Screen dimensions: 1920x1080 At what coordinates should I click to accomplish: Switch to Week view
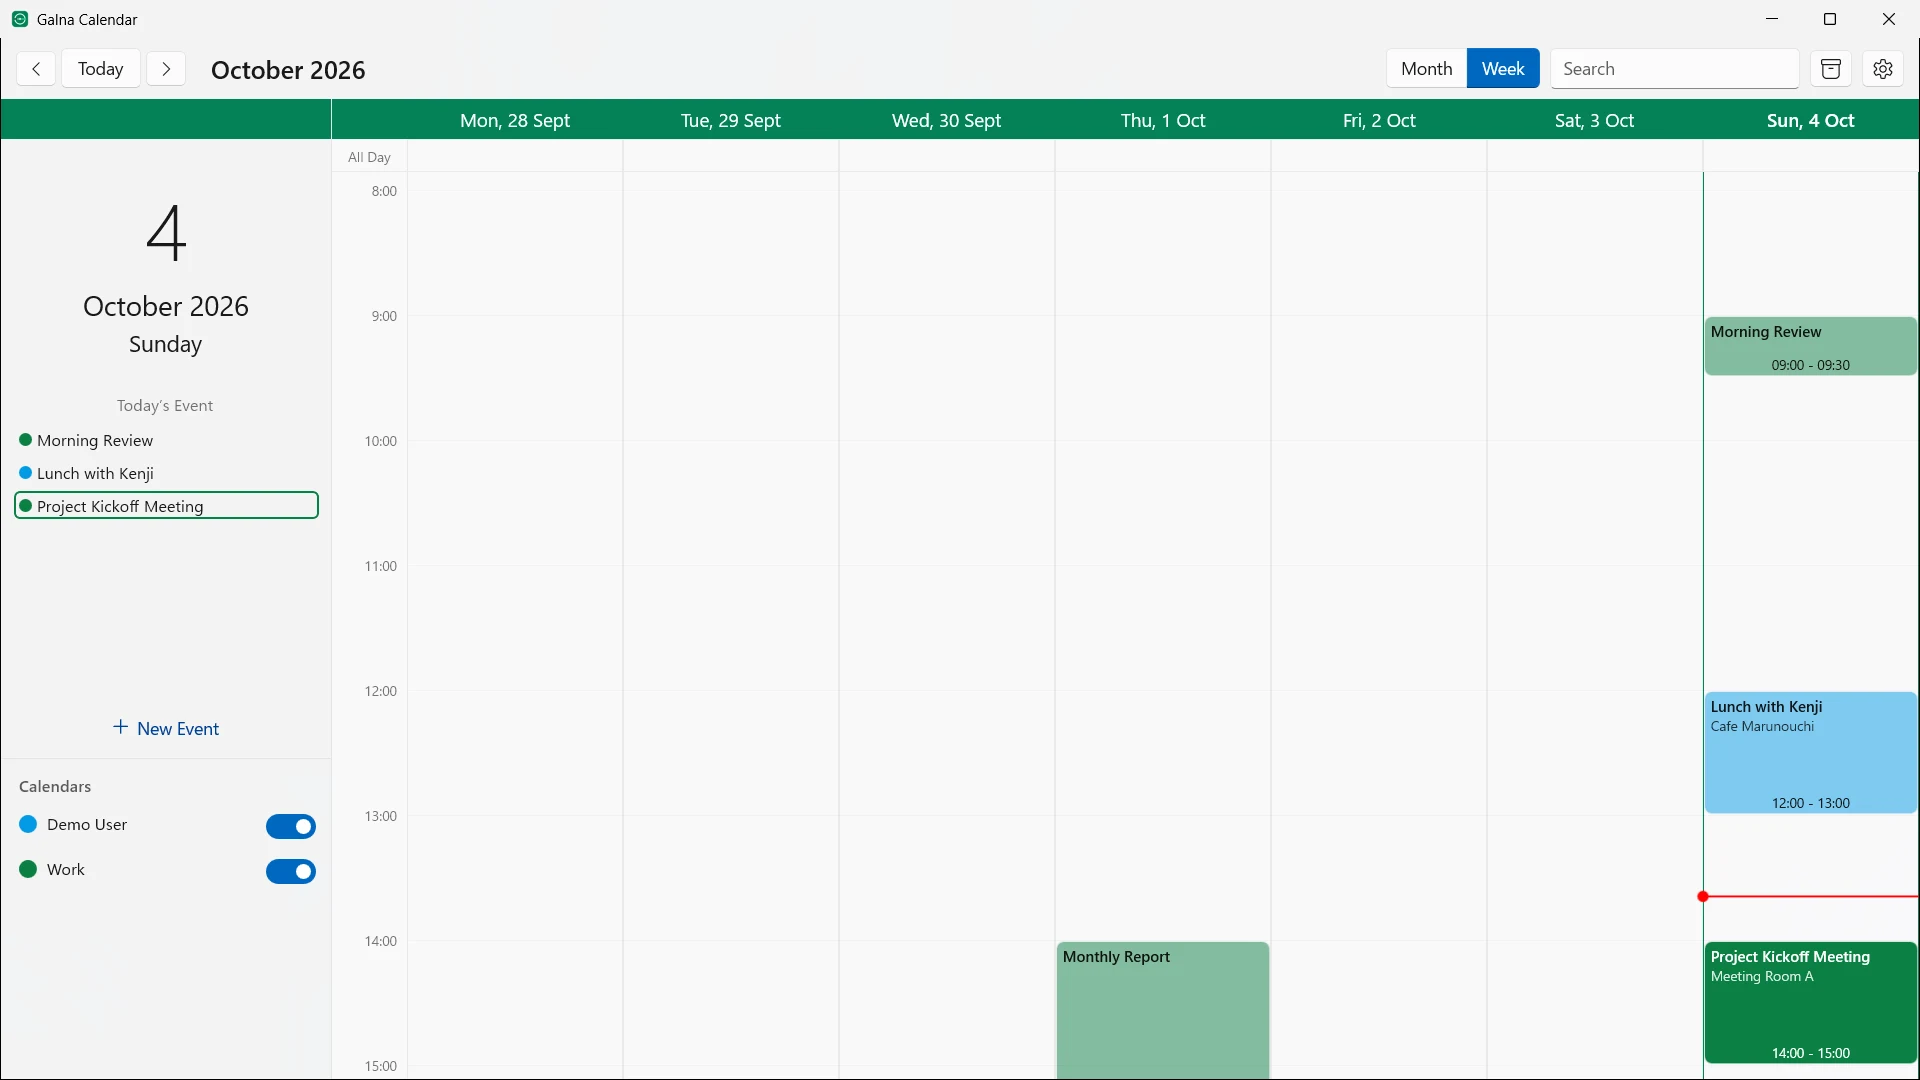click(x=1503, y=69)
